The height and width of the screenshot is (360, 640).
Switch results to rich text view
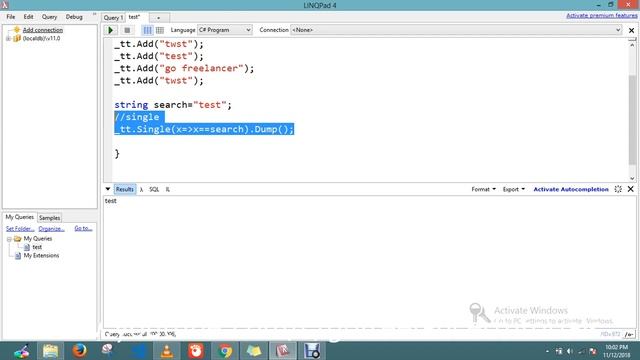coord(147,30)
